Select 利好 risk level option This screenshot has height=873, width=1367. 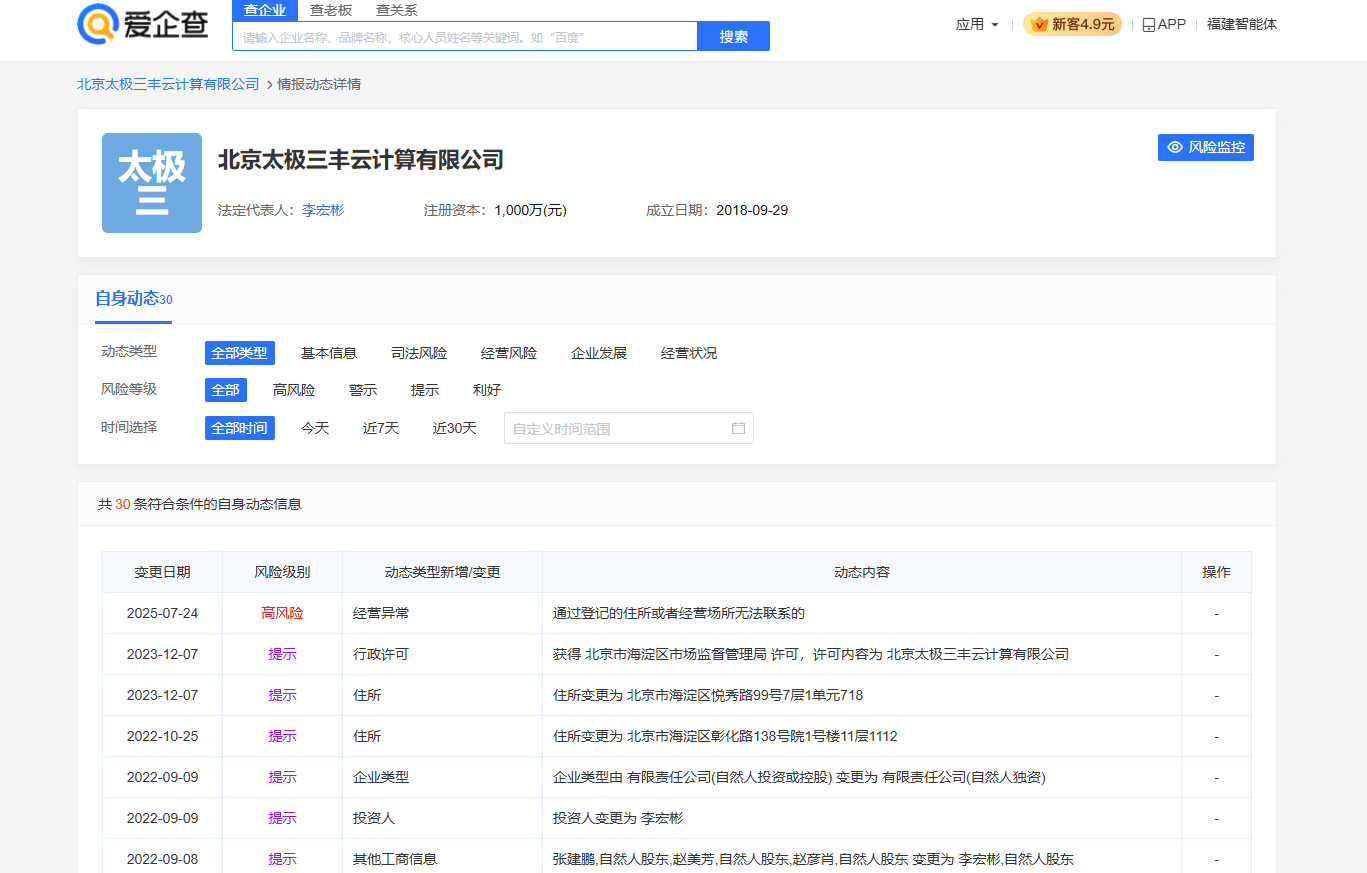(x=486, y=390)
